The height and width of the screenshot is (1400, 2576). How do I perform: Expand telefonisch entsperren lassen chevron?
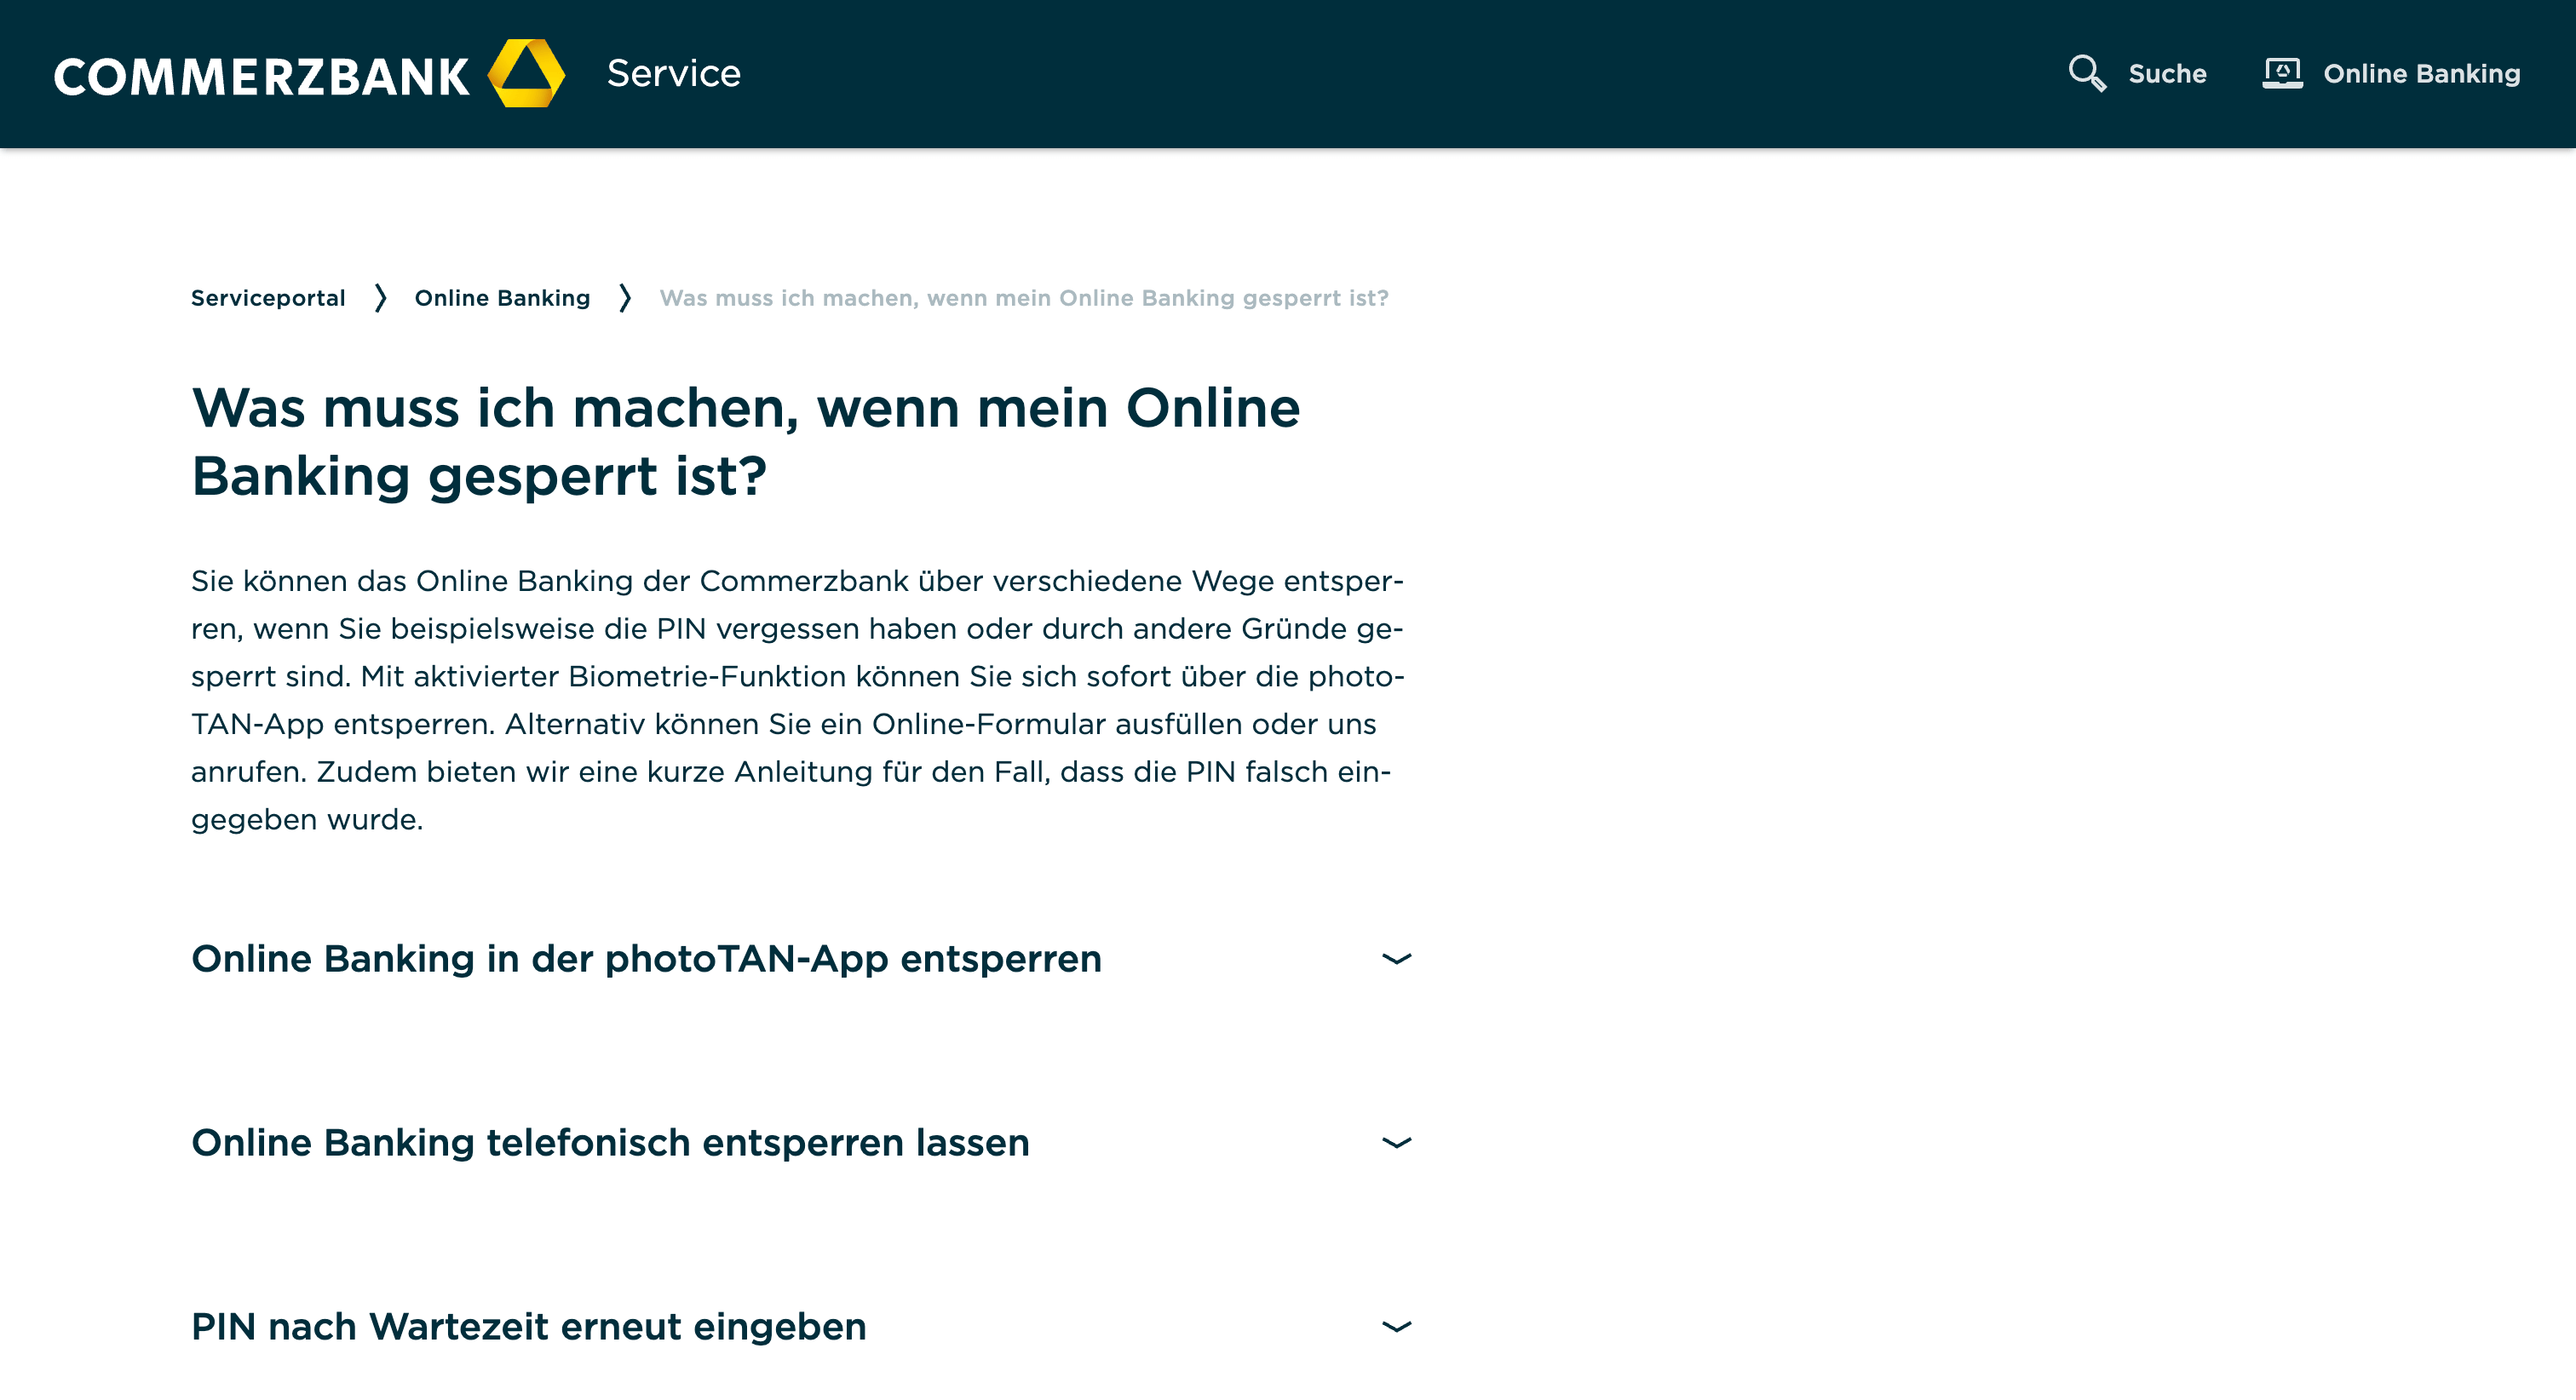pos(1396,1142)
